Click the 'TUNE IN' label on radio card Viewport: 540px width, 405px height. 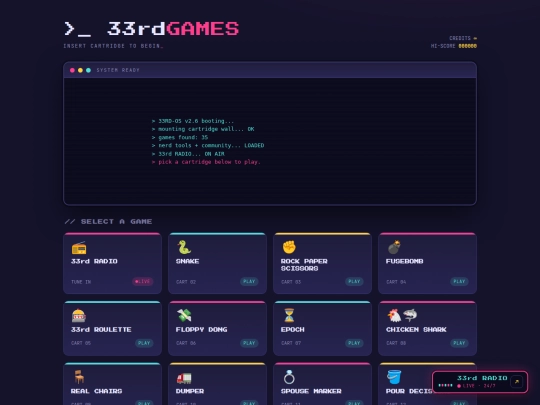pos(81,282)
